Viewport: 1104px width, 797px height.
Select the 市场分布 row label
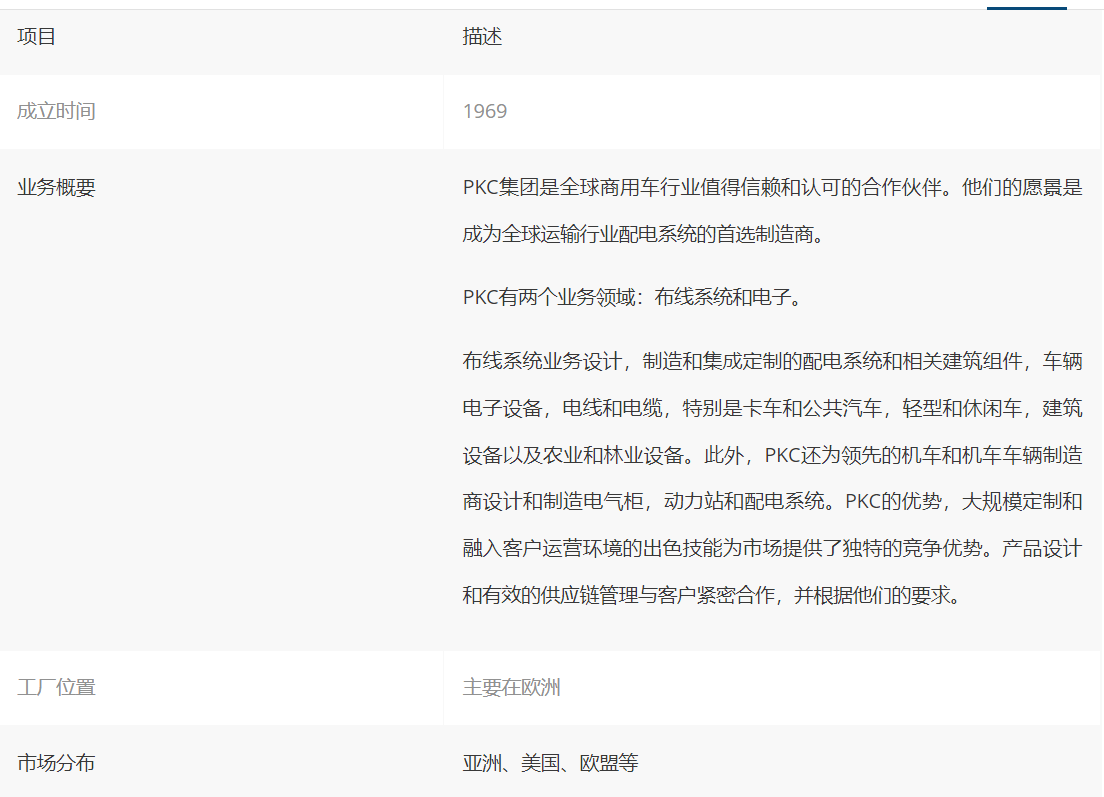pos(56,763)
